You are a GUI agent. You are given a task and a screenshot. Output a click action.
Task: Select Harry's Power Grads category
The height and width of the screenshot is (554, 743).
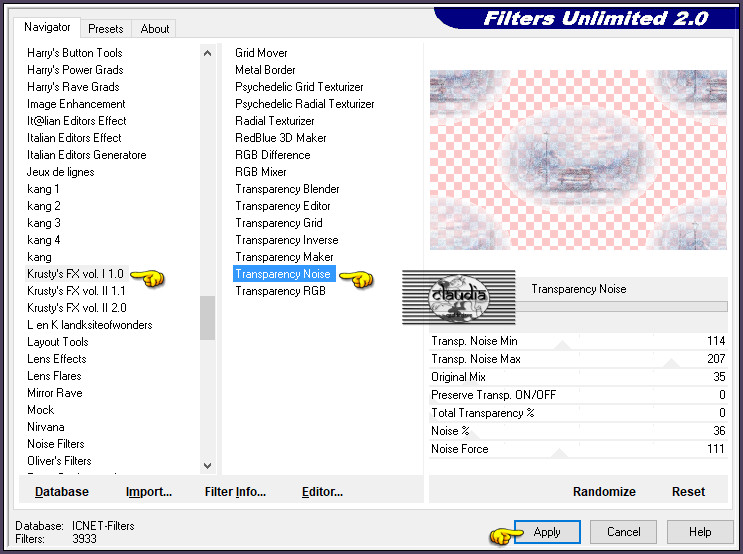click(x=75, y=70)
